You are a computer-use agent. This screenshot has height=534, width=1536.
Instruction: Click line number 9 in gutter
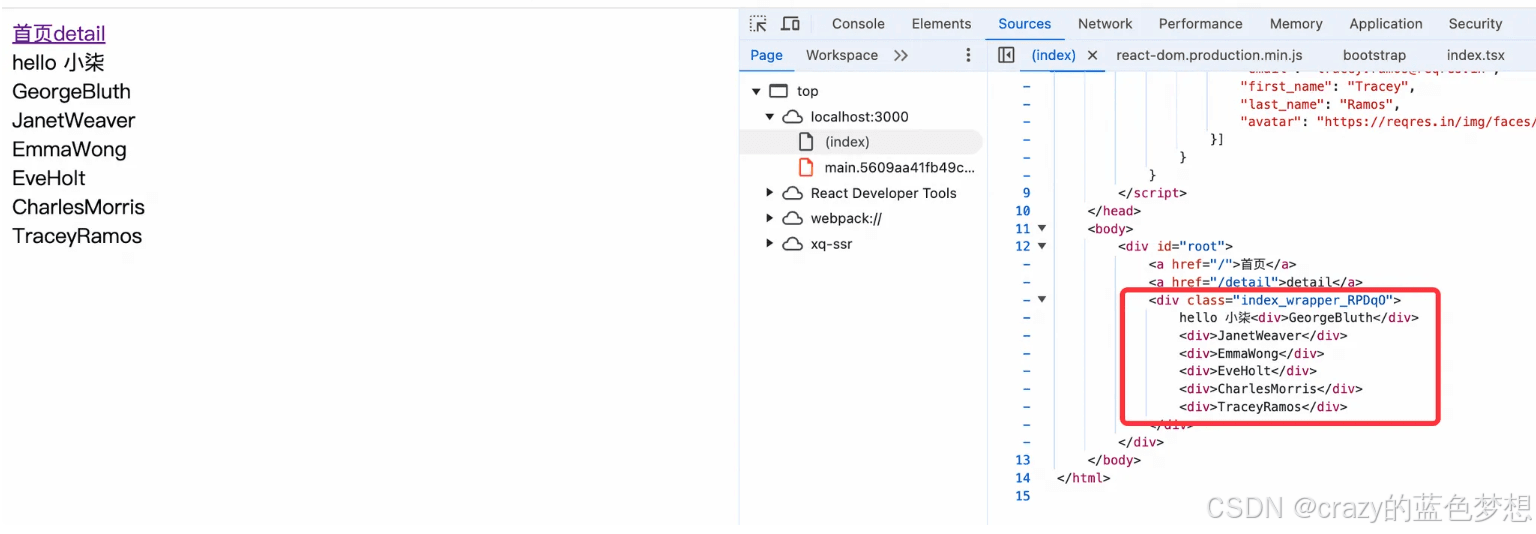tap(1026, 193)
